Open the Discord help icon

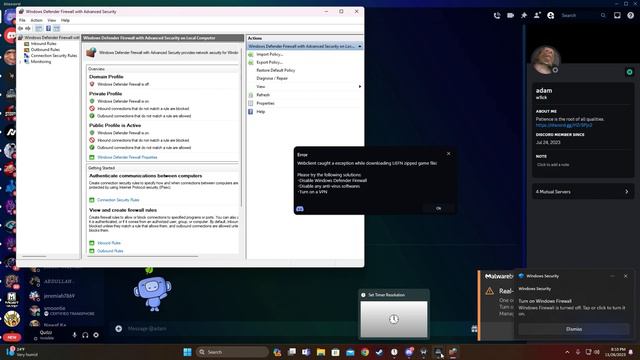point(631,16)
